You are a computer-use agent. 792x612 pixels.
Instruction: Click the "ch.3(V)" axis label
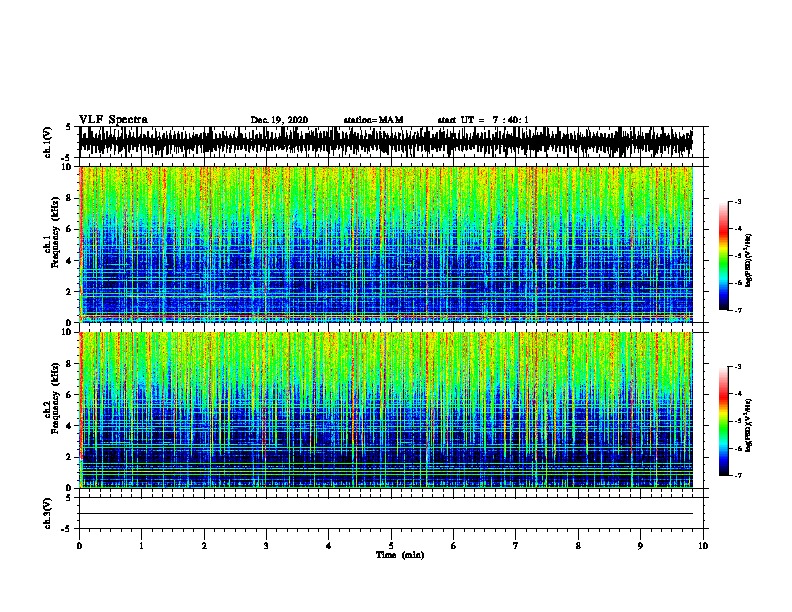pos(48,513)
